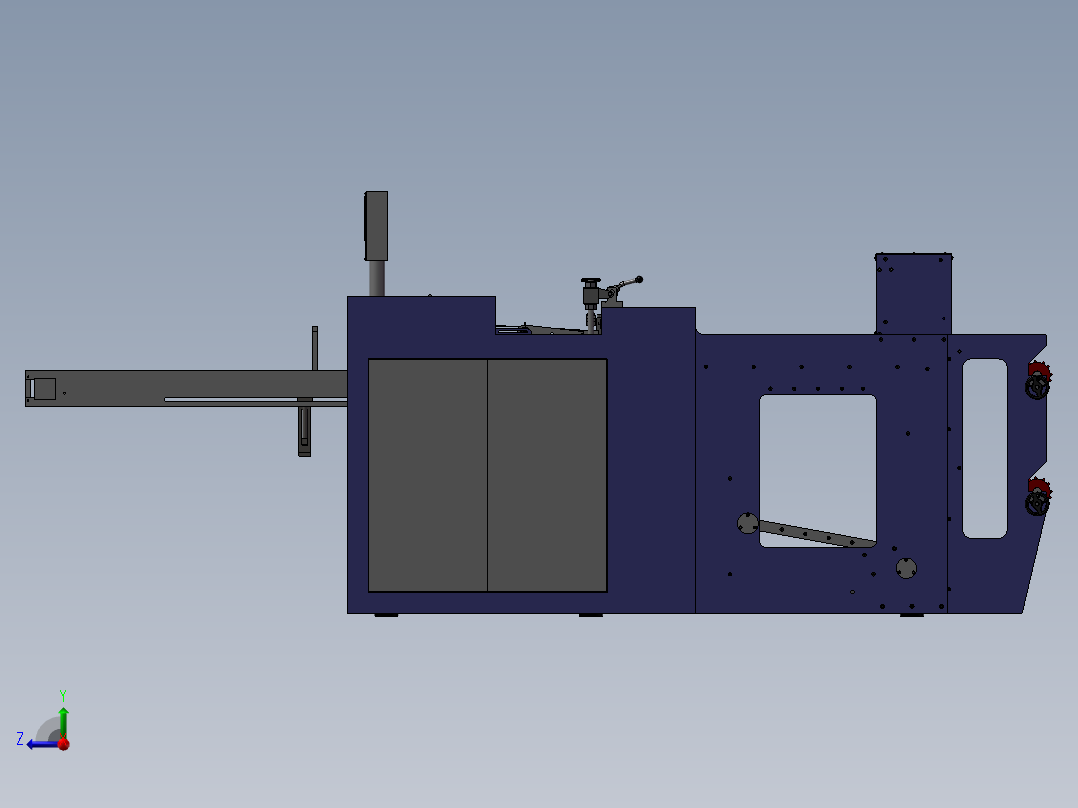Select the right gray cabinet door panel

point(547,475)
